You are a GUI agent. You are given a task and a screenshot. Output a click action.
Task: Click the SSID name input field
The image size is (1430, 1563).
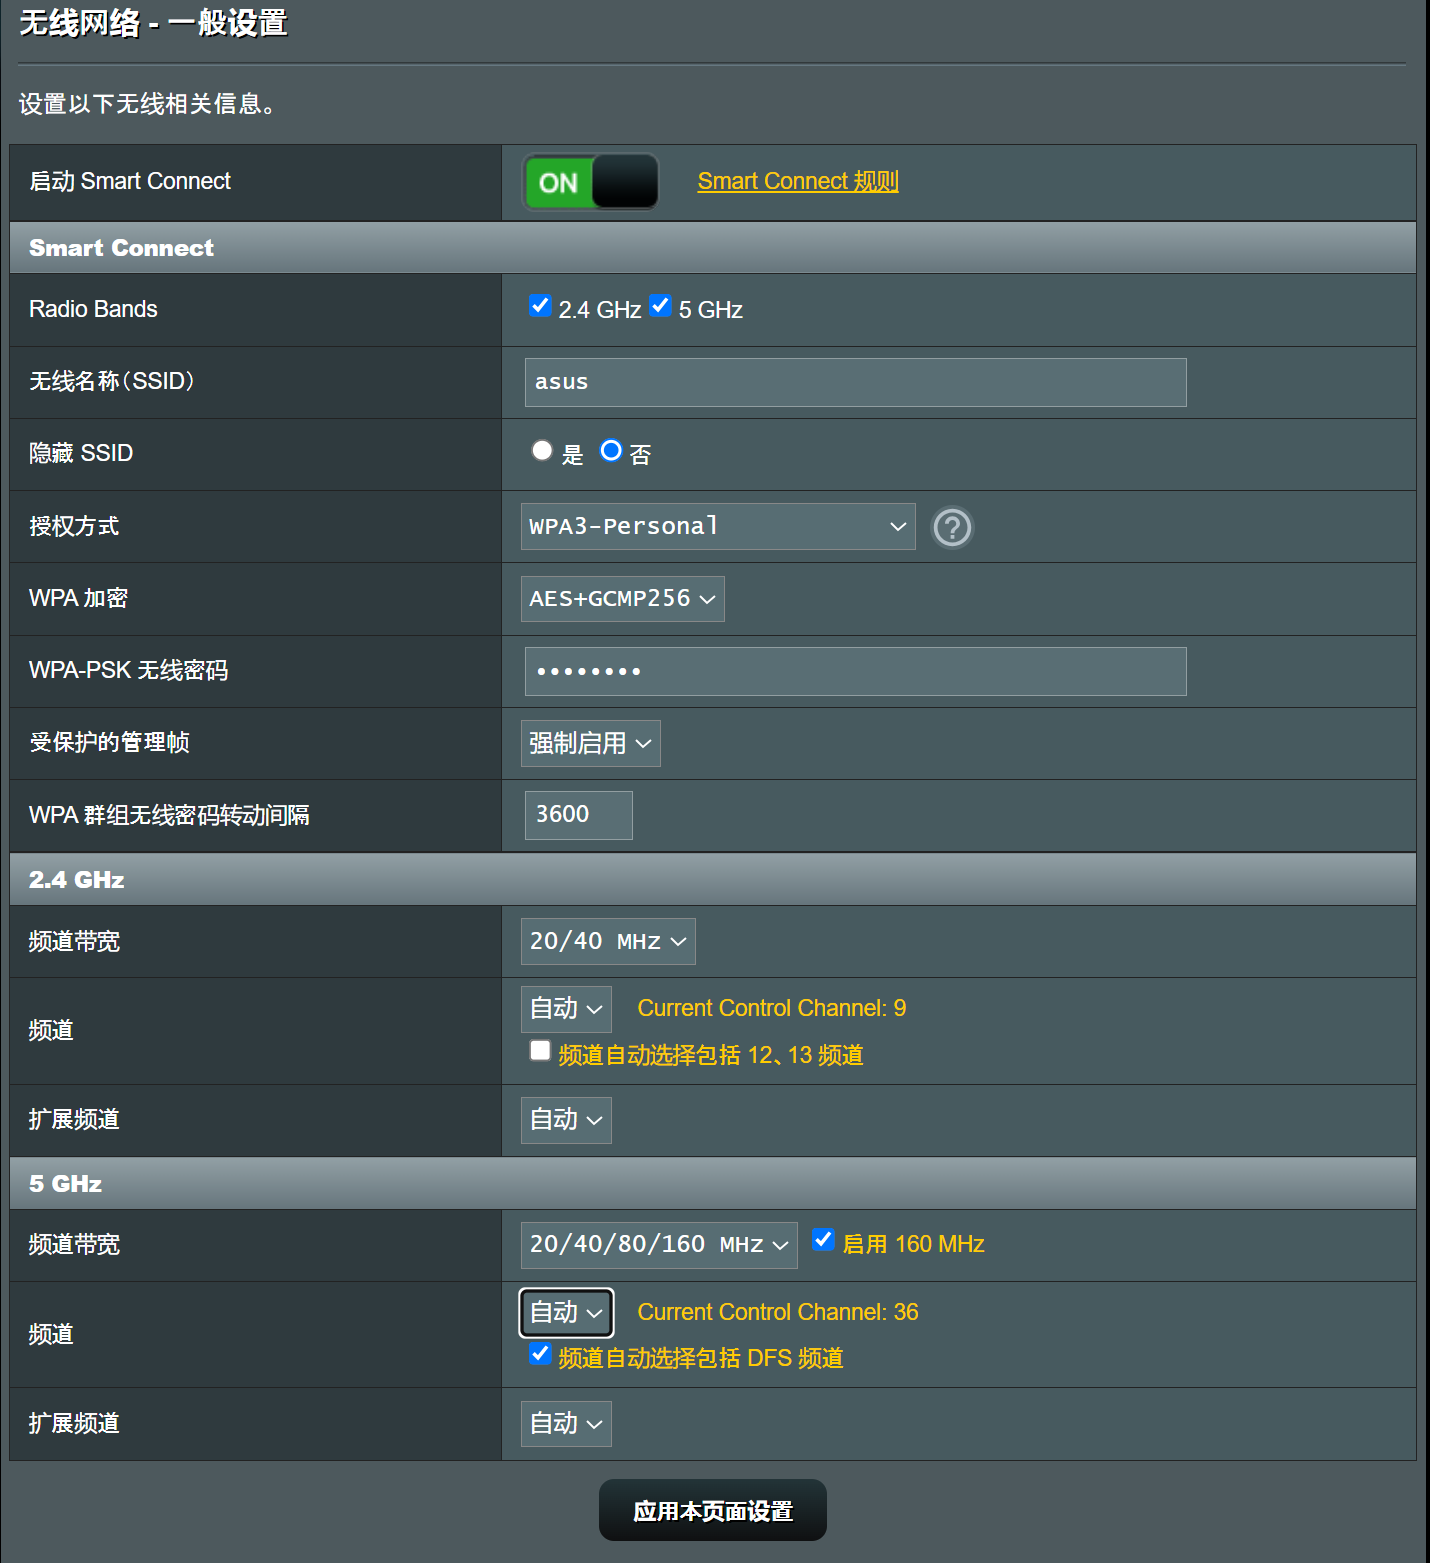(x=855, y=383)
